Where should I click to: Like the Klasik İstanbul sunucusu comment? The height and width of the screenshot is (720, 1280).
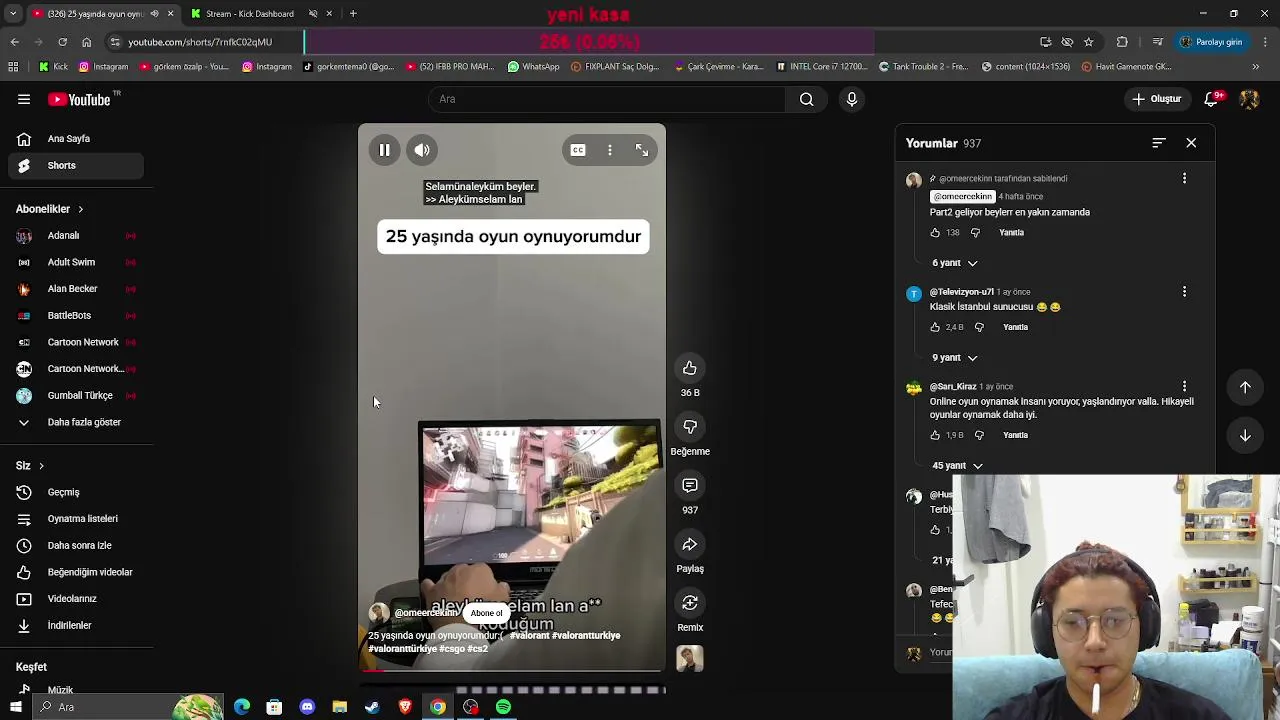(935, 327)
